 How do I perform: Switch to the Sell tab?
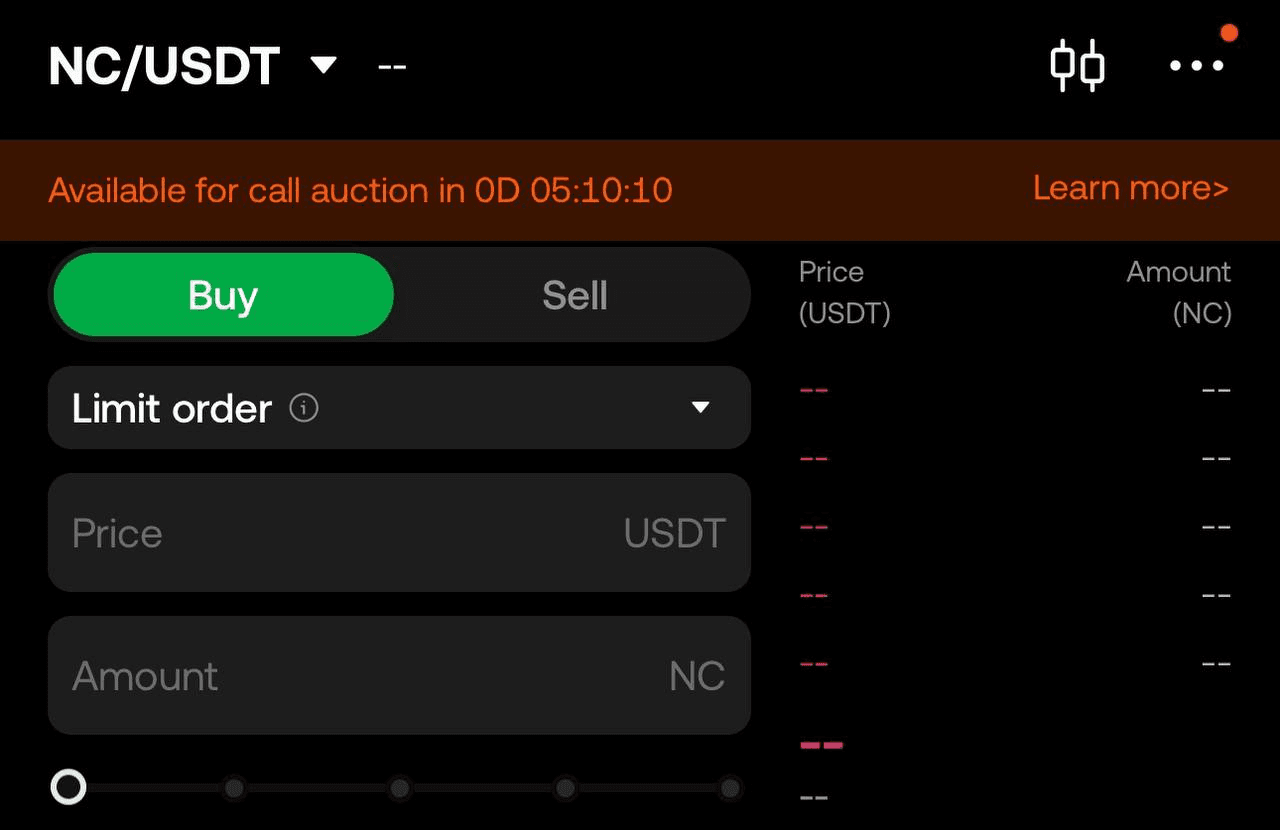coord(574,295)
